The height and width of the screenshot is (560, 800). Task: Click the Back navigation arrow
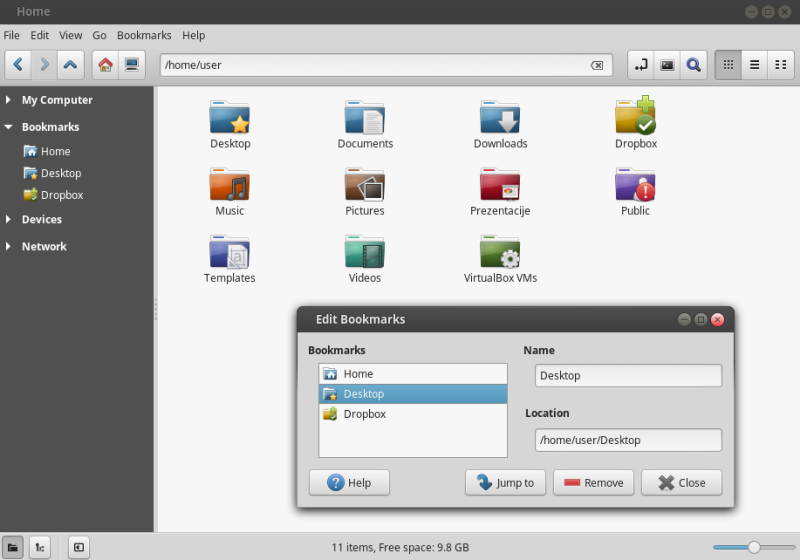[x=18, y=65]
